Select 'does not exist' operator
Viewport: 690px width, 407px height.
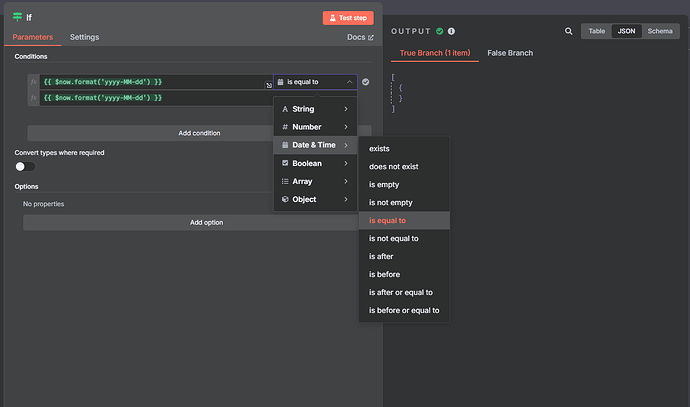(x=404, y=167)
